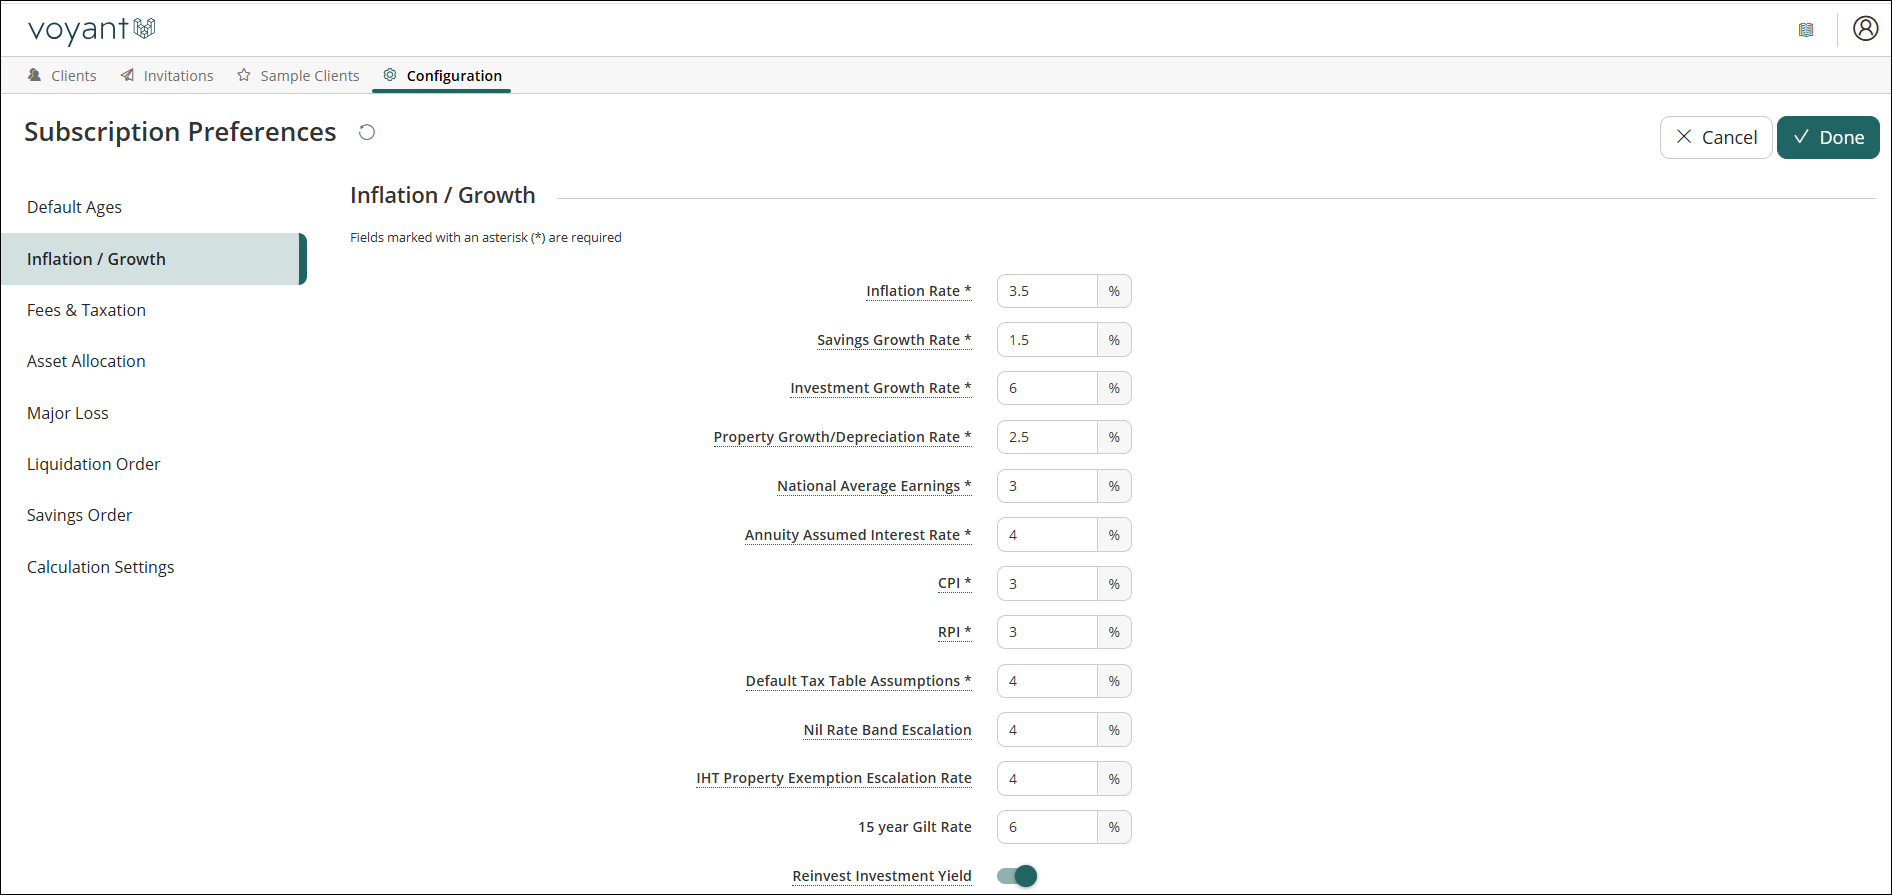Click the Property Growth/Depreciation Rate label

[x=842, y=437]
